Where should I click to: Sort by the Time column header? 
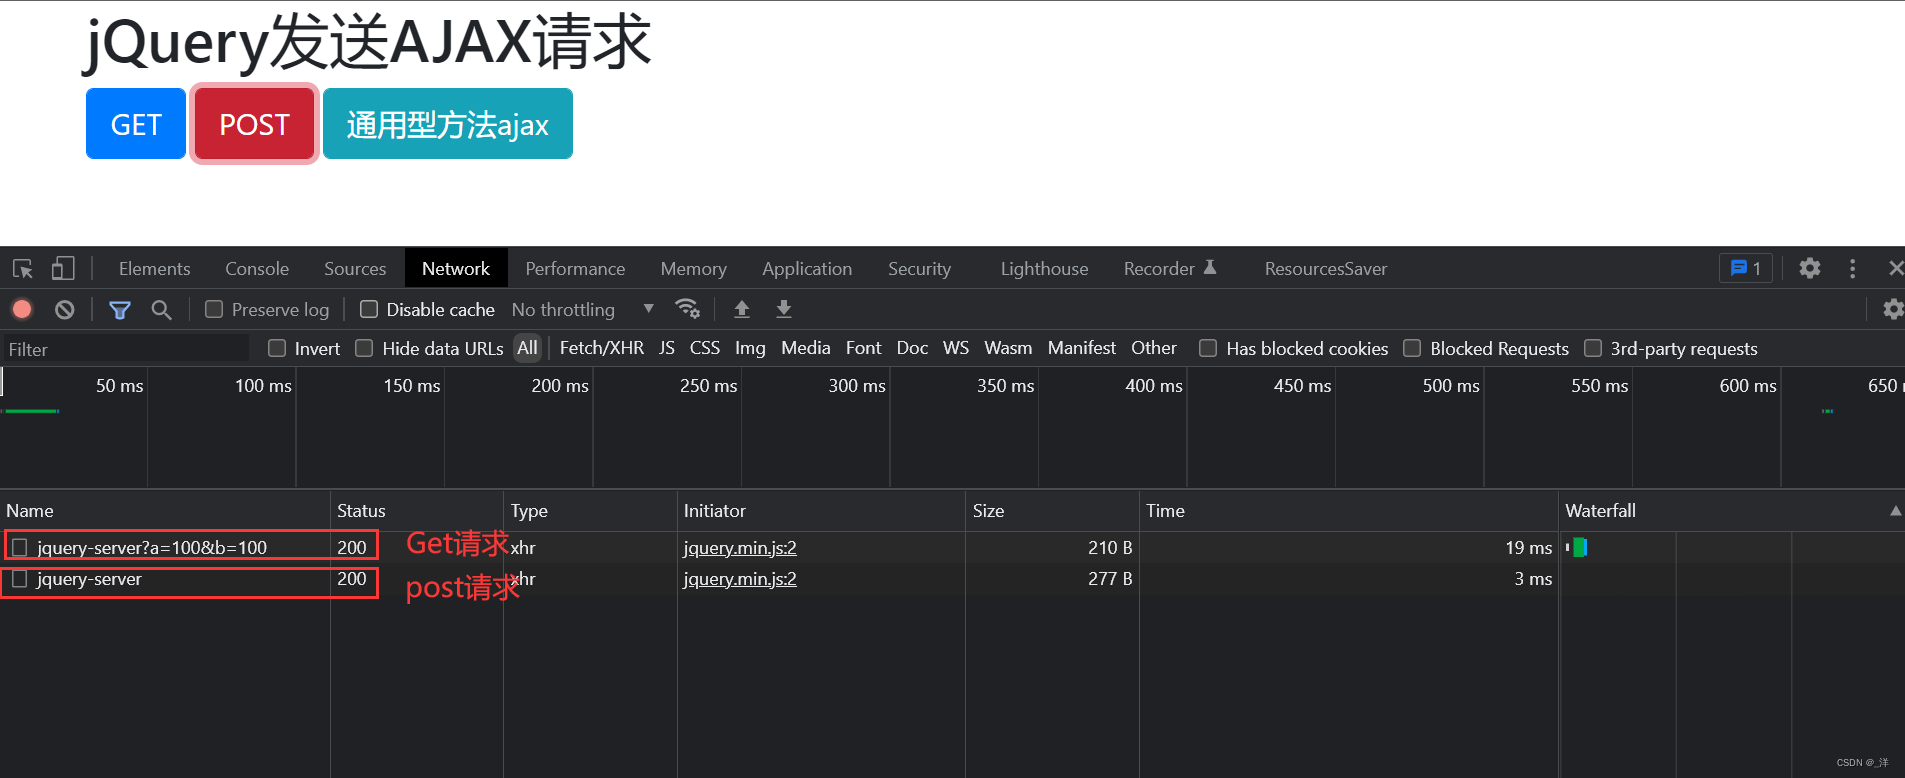tap(1349, 511)
